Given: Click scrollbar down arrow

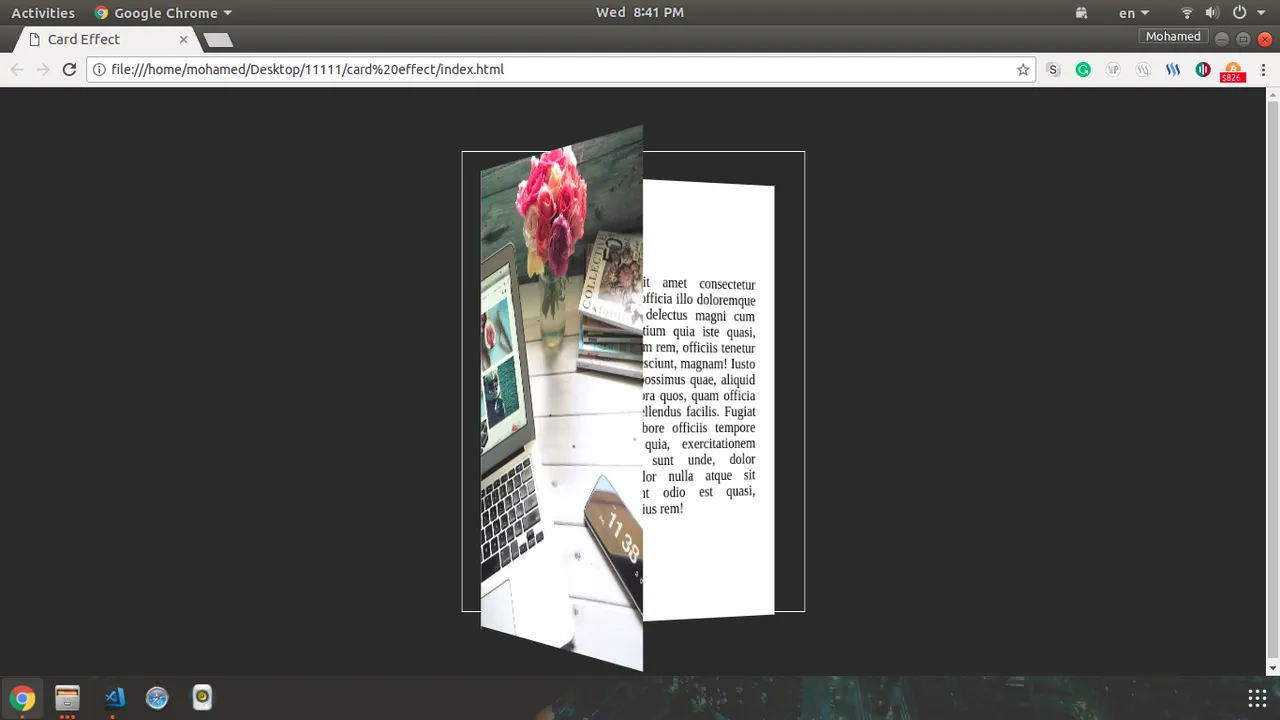Looking at the screenshot, I should 1272,668.
